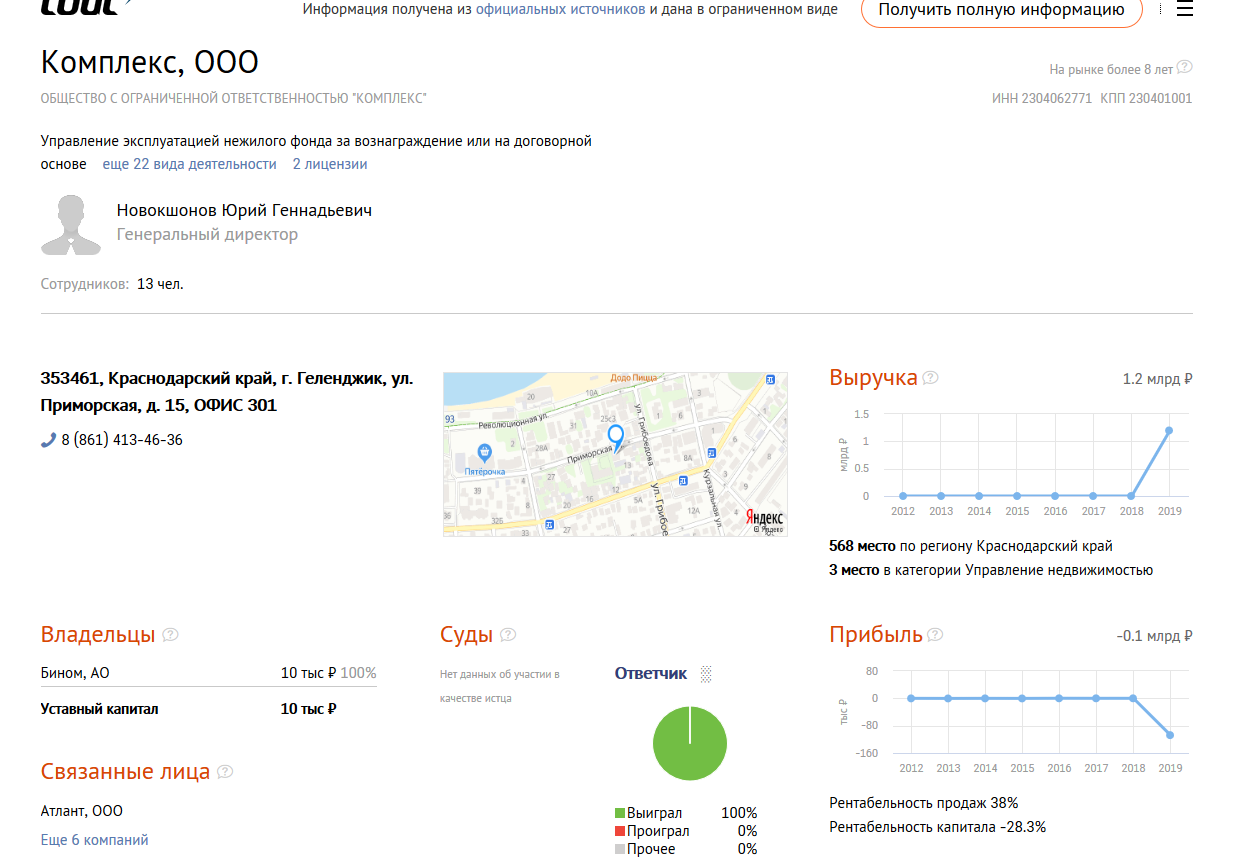The height and width of the screenshot is (860, 1243).
Task: Click the phone icon near 8 (861) 413-46-36
Action: [x=48, y=440]
